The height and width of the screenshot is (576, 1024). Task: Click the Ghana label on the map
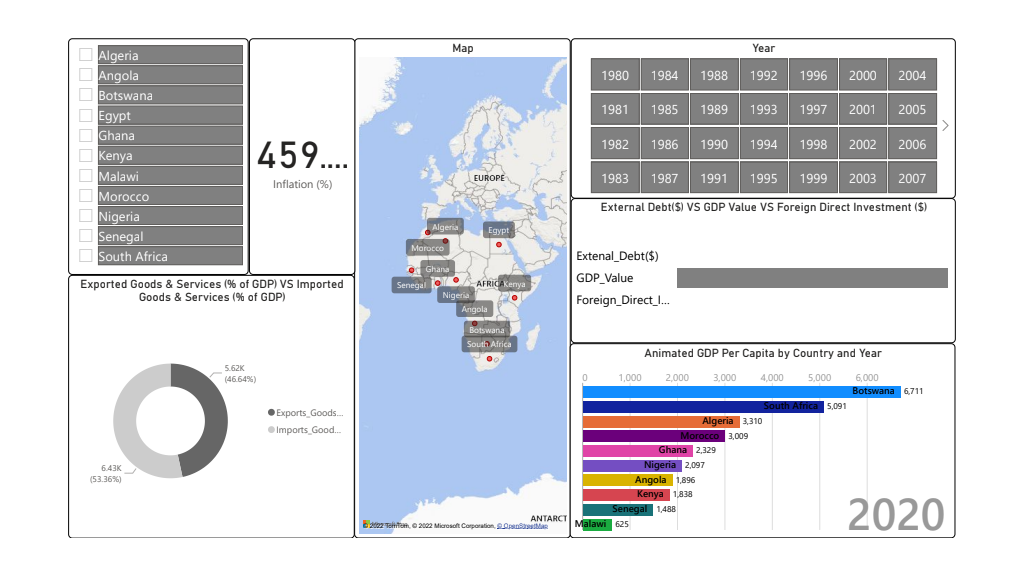click(x=438, y=269)
